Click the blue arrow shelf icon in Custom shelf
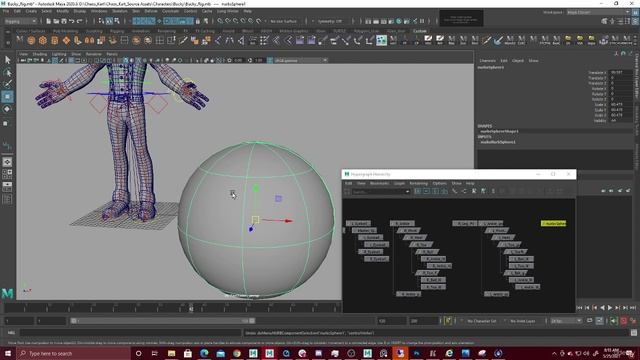This screenshot has width=640, height=360. (x=498, y=40)
